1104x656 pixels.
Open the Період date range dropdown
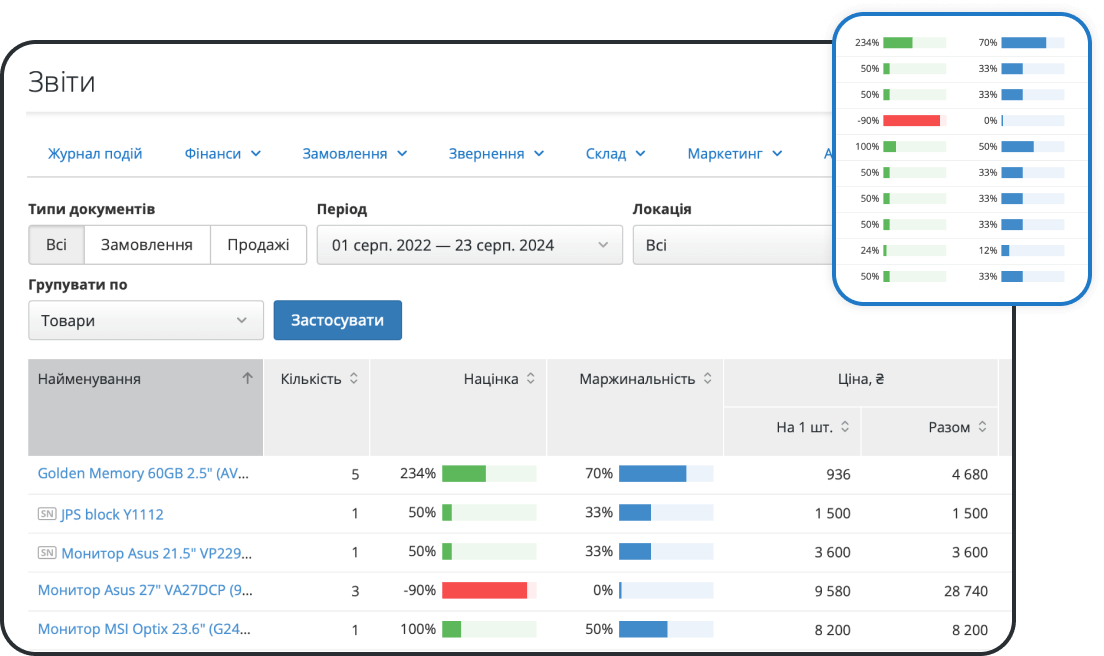[x=469, y=245]
